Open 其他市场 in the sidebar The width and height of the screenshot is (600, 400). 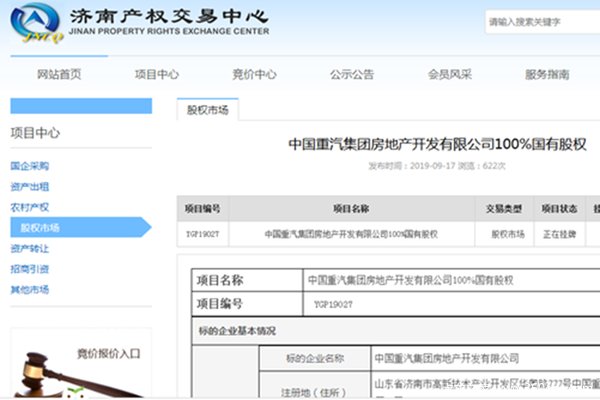click(x=30, y=290)
